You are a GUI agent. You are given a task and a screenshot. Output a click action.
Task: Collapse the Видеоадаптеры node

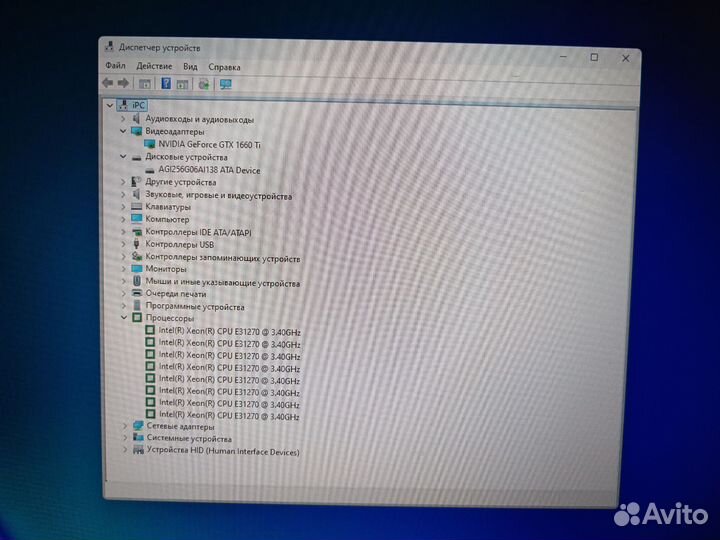pos(123,131)
